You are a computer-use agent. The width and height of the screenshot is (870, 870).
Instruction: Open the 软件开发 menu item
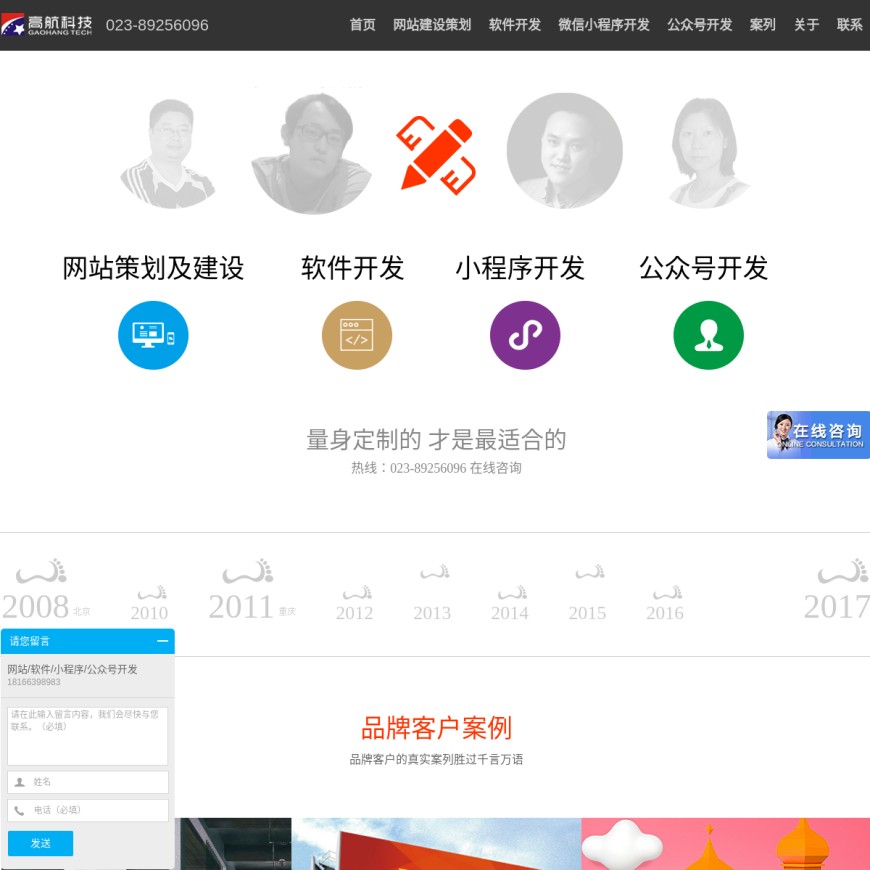tap(514, 25)
